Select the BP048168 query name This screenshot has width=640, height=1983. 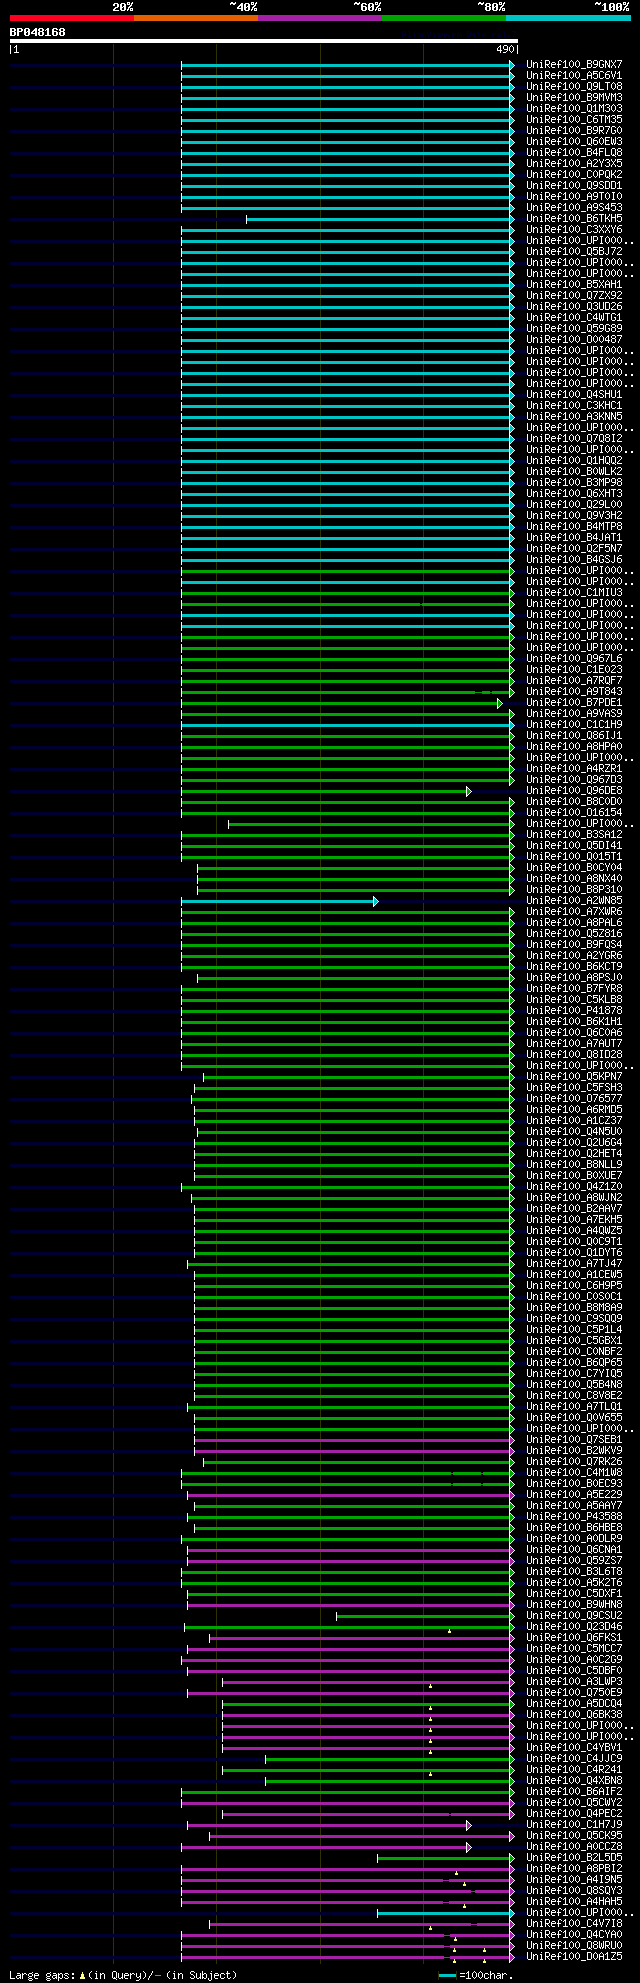pyautogui.click(x=38, y=32)
